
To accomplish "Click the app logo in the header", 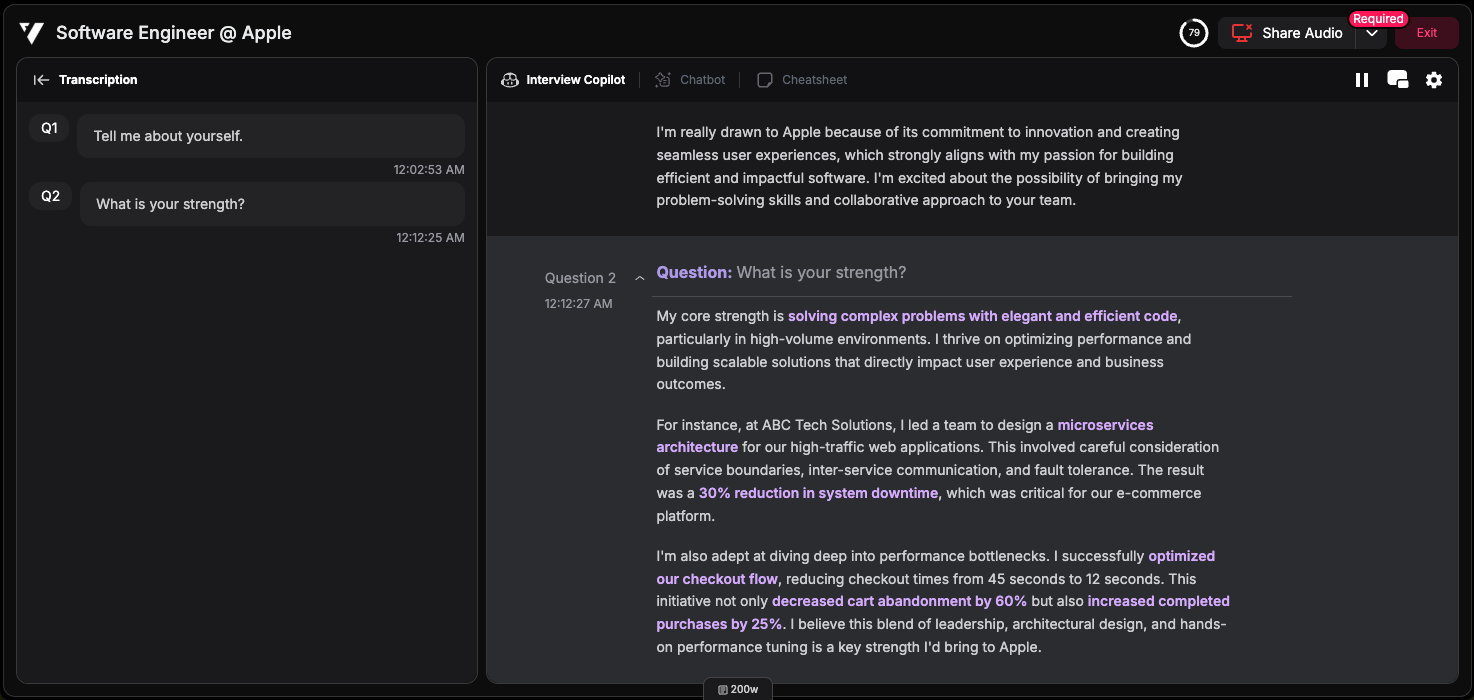I will pyautogui.click(x=31, y=33).
